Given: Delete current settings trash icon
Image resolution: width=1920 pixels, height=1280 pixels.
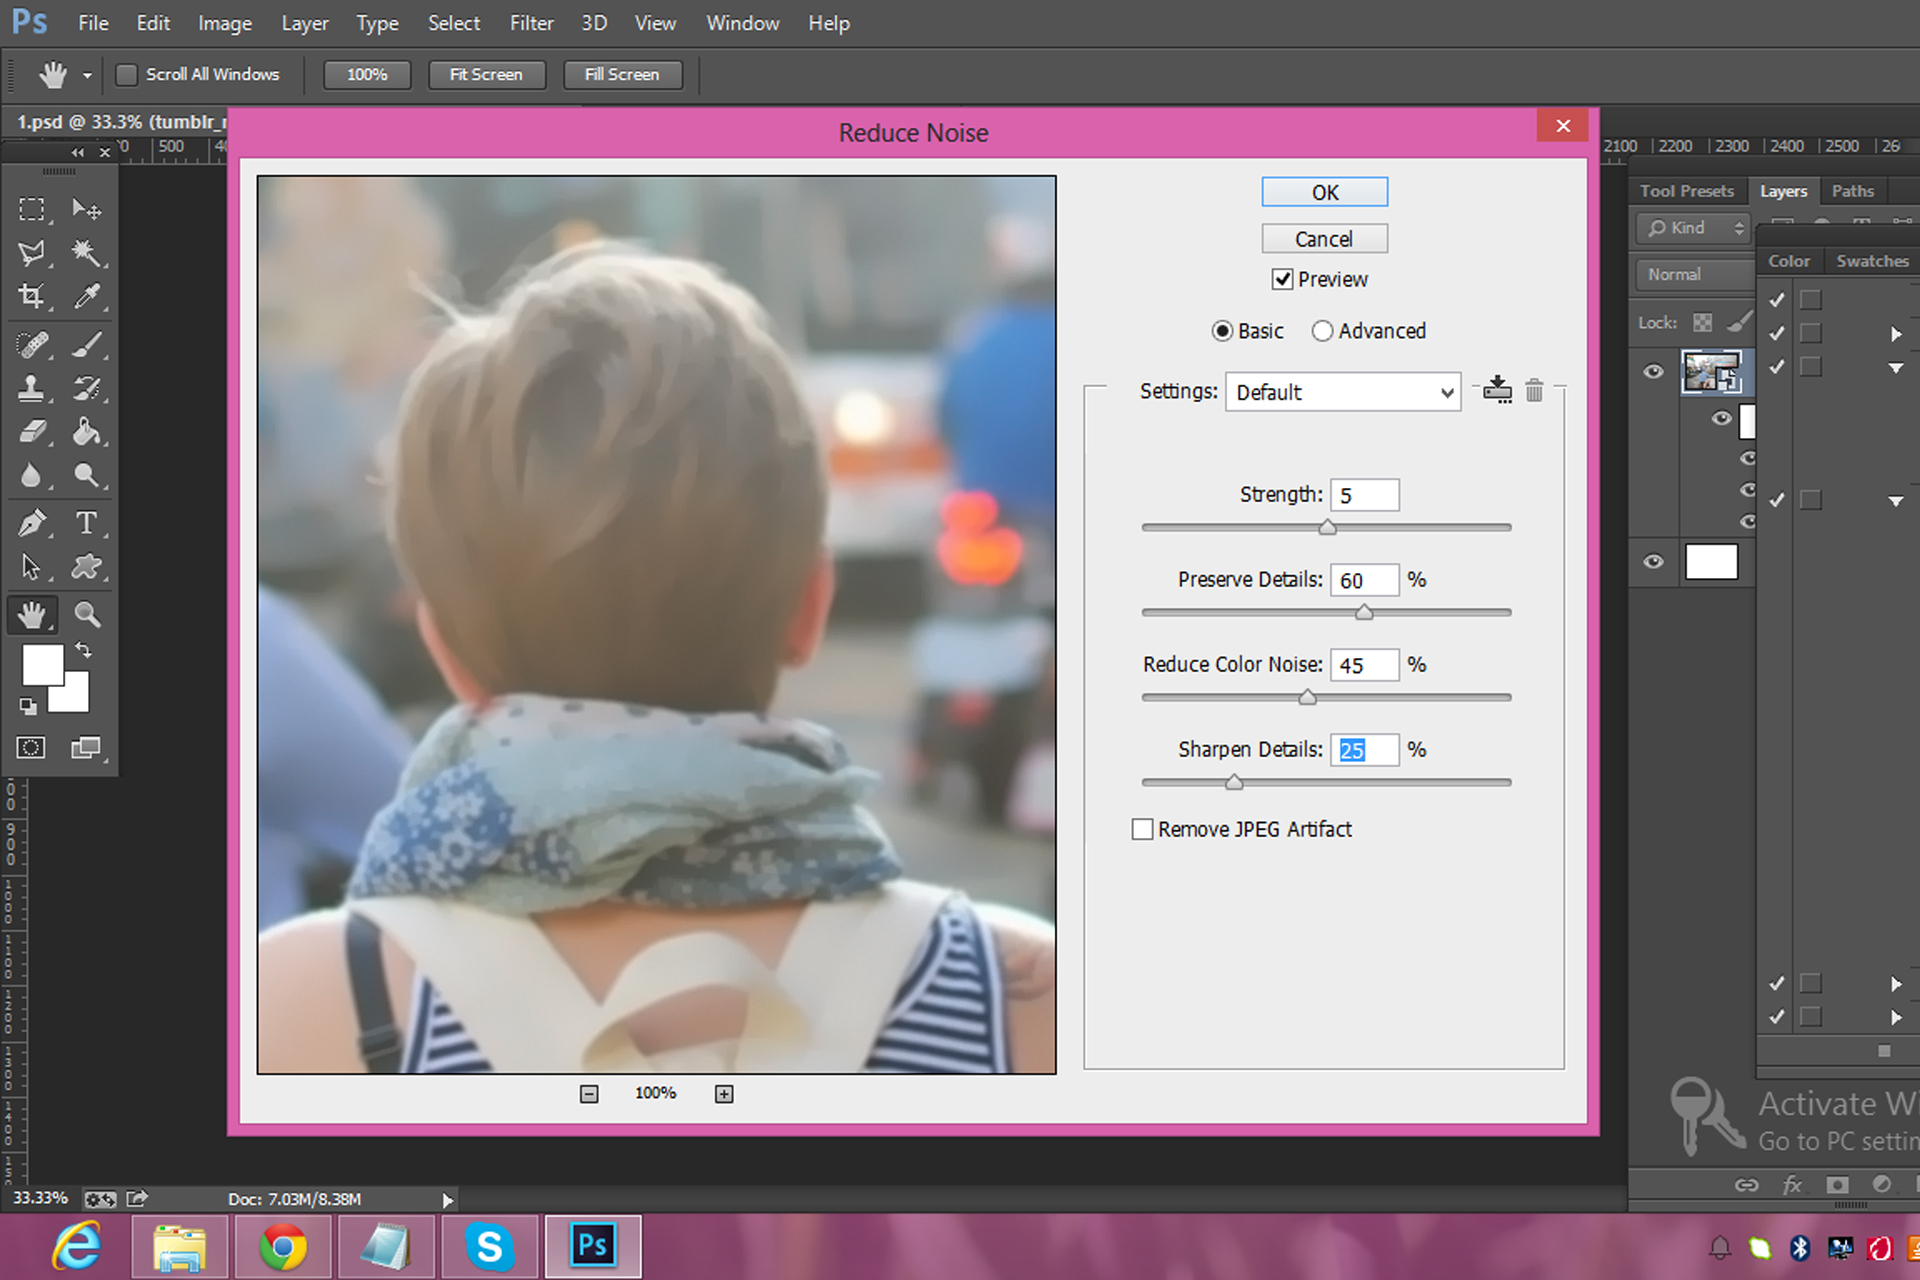Looking at the screenshot, I should 1534,390.
